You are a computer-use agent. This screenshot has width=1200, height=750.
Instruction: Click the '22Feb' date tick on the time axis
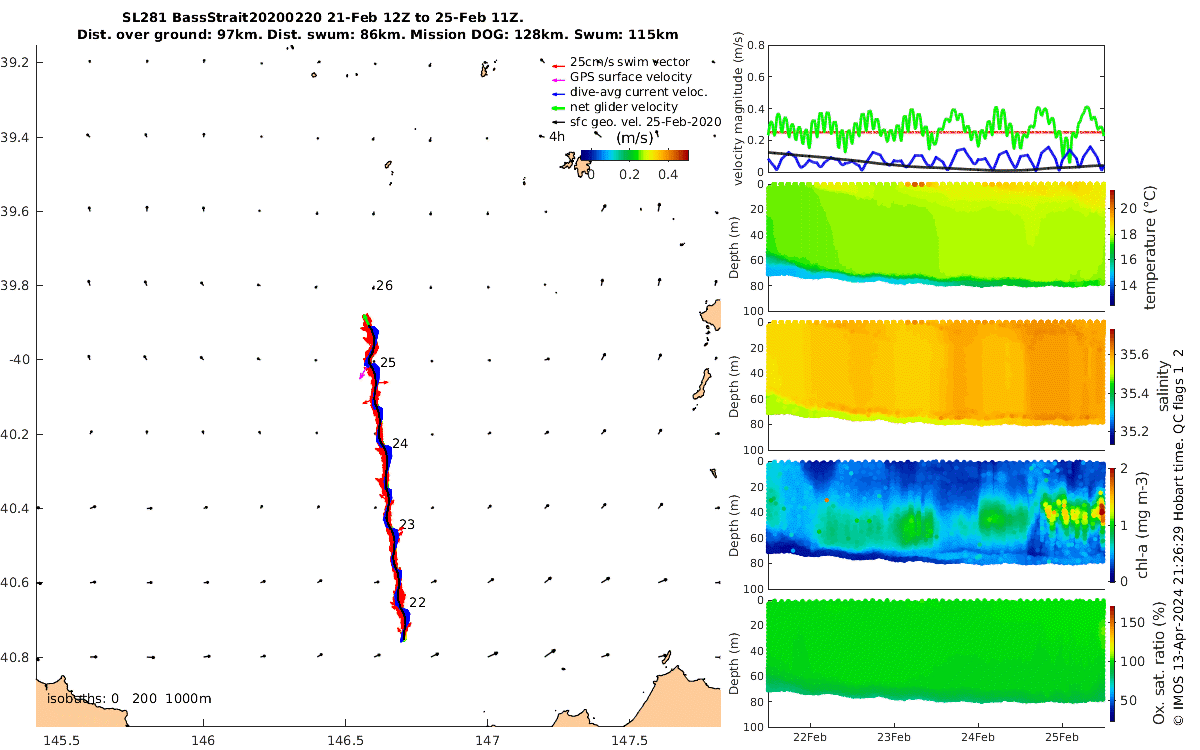(808, 738)
